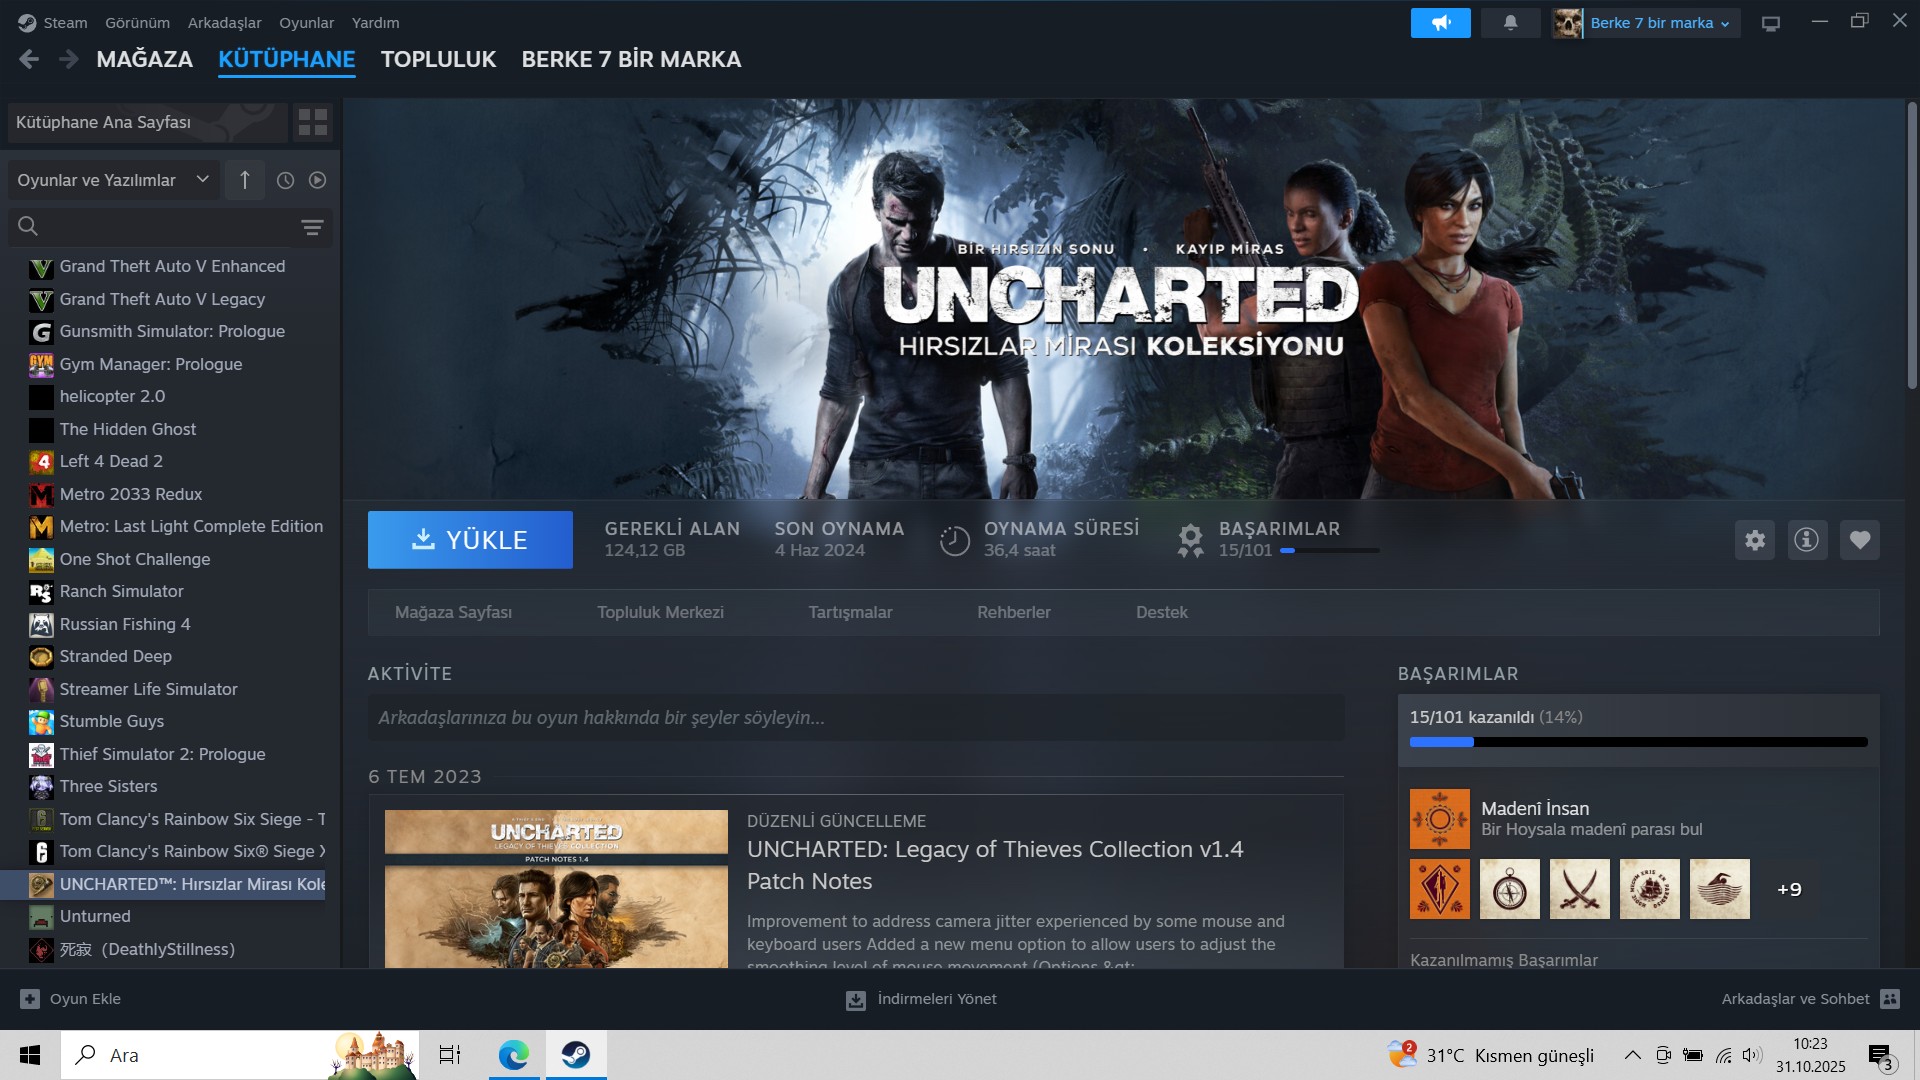Open the library filter icon above game list
The height and width of the screenshot is (1080, 1920).
pos(312,227)
